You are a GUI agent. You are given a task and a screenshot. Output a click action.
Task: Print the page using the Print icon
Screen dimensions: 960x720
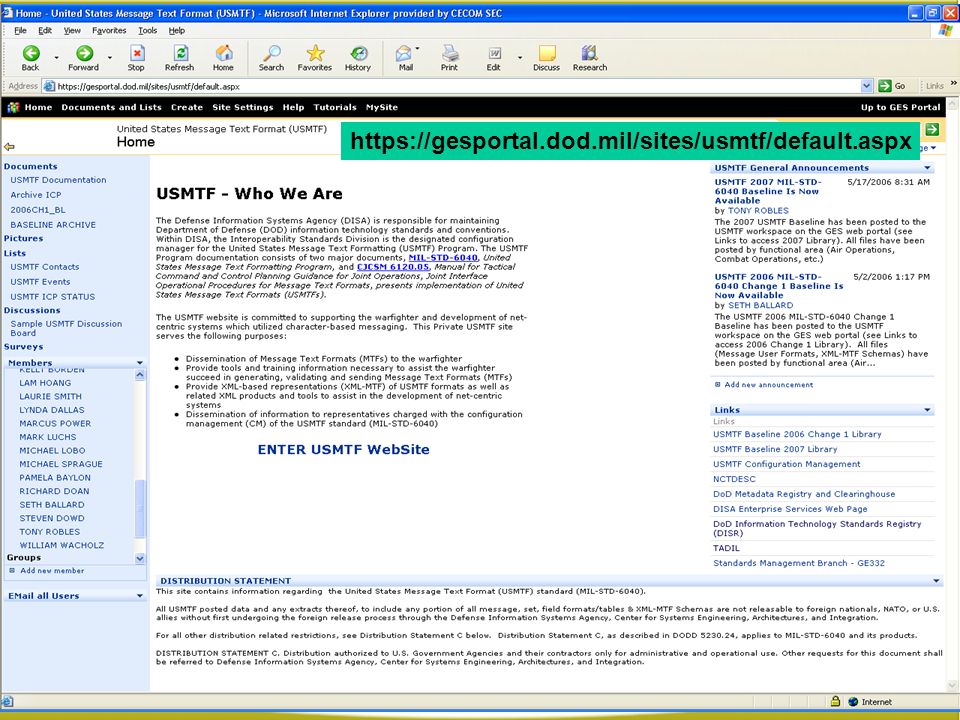coord(450,53)
